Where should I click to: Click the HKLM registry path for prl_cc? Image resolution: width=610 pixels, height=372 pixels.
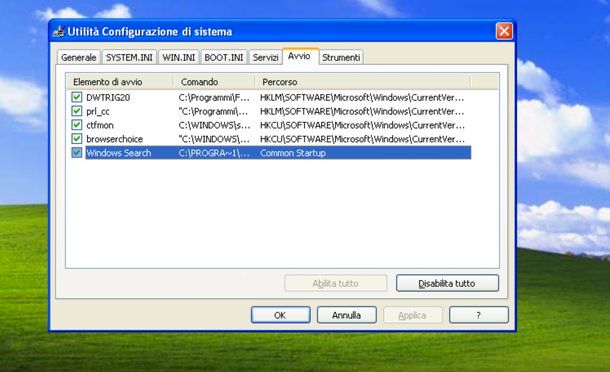(362, 111)
